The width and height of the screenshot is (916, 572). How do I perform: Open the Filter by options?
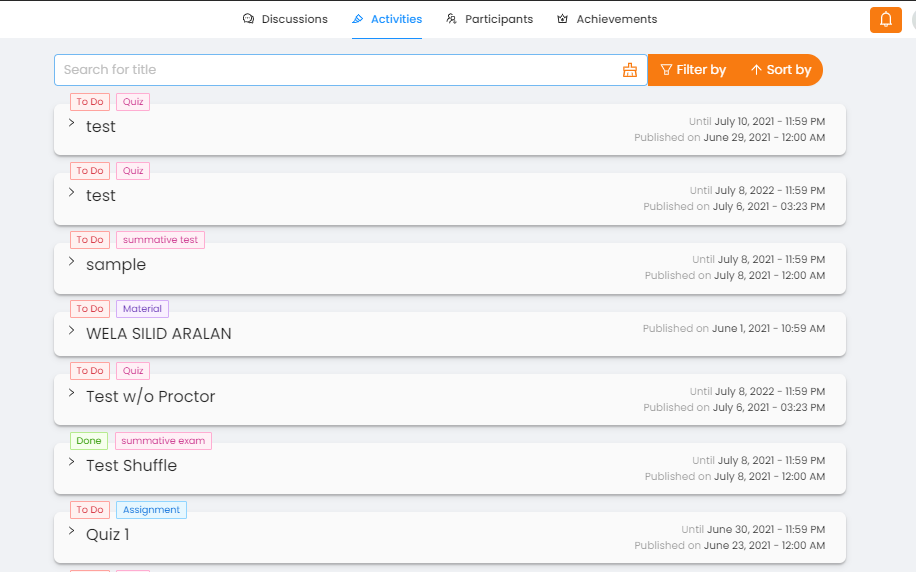pos(693,70)
